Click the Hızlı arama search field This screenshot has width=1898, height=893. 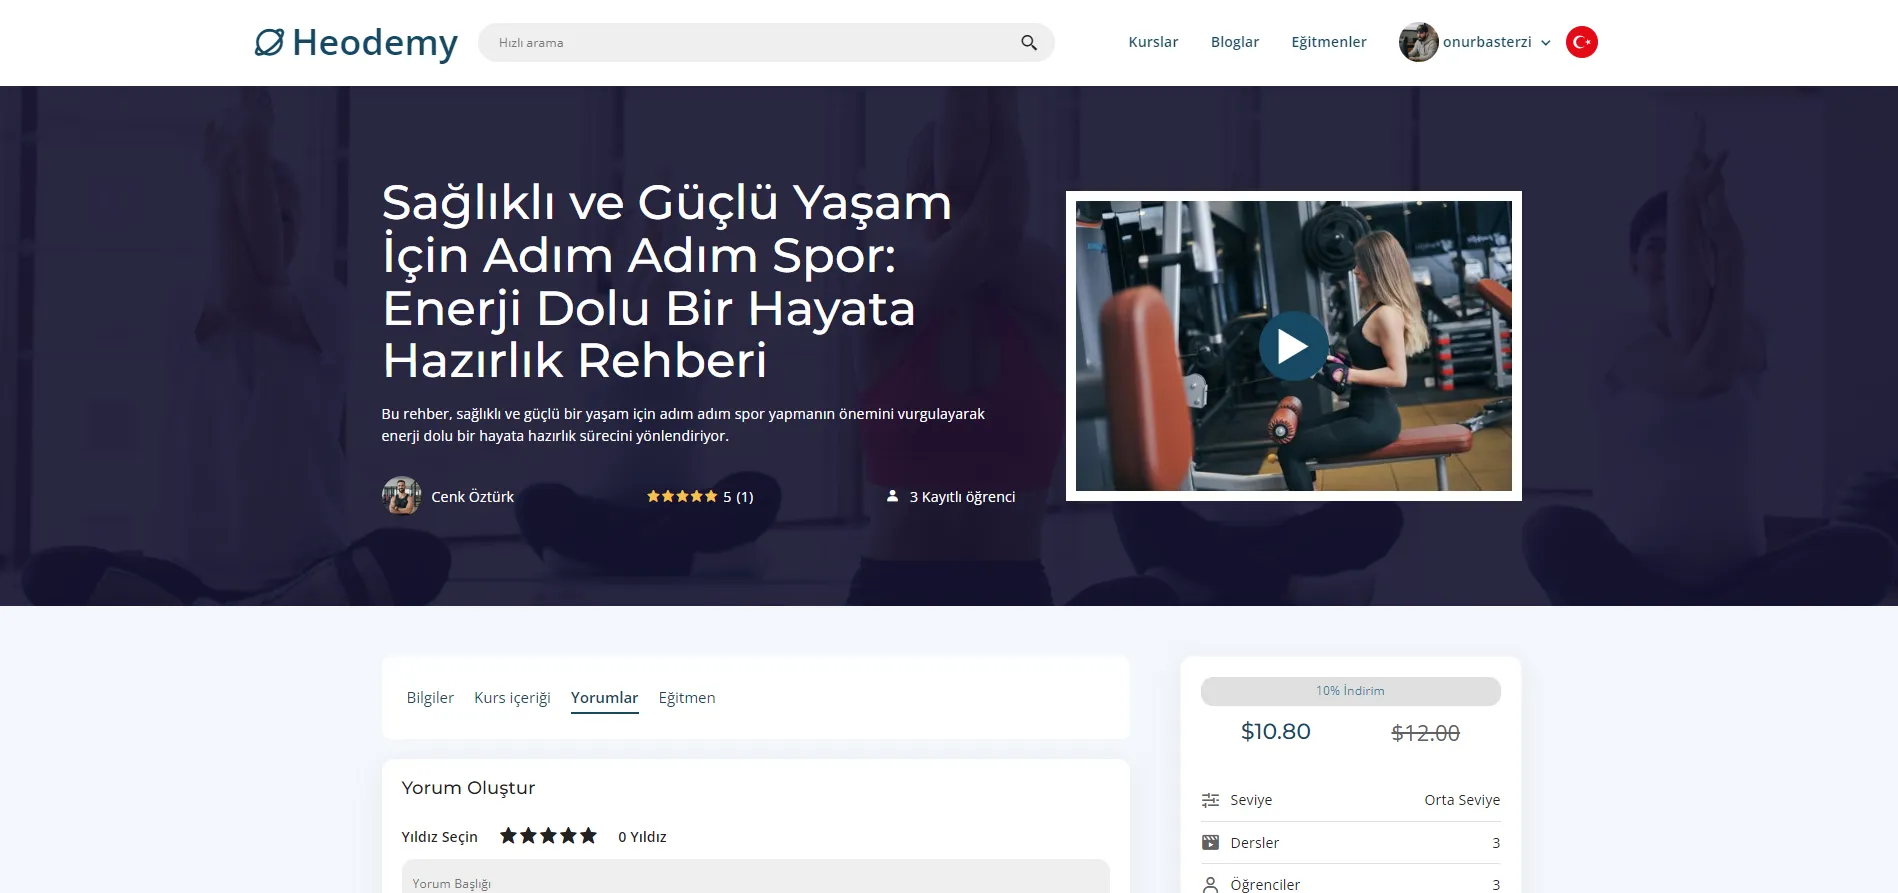(x=750, y=43)
